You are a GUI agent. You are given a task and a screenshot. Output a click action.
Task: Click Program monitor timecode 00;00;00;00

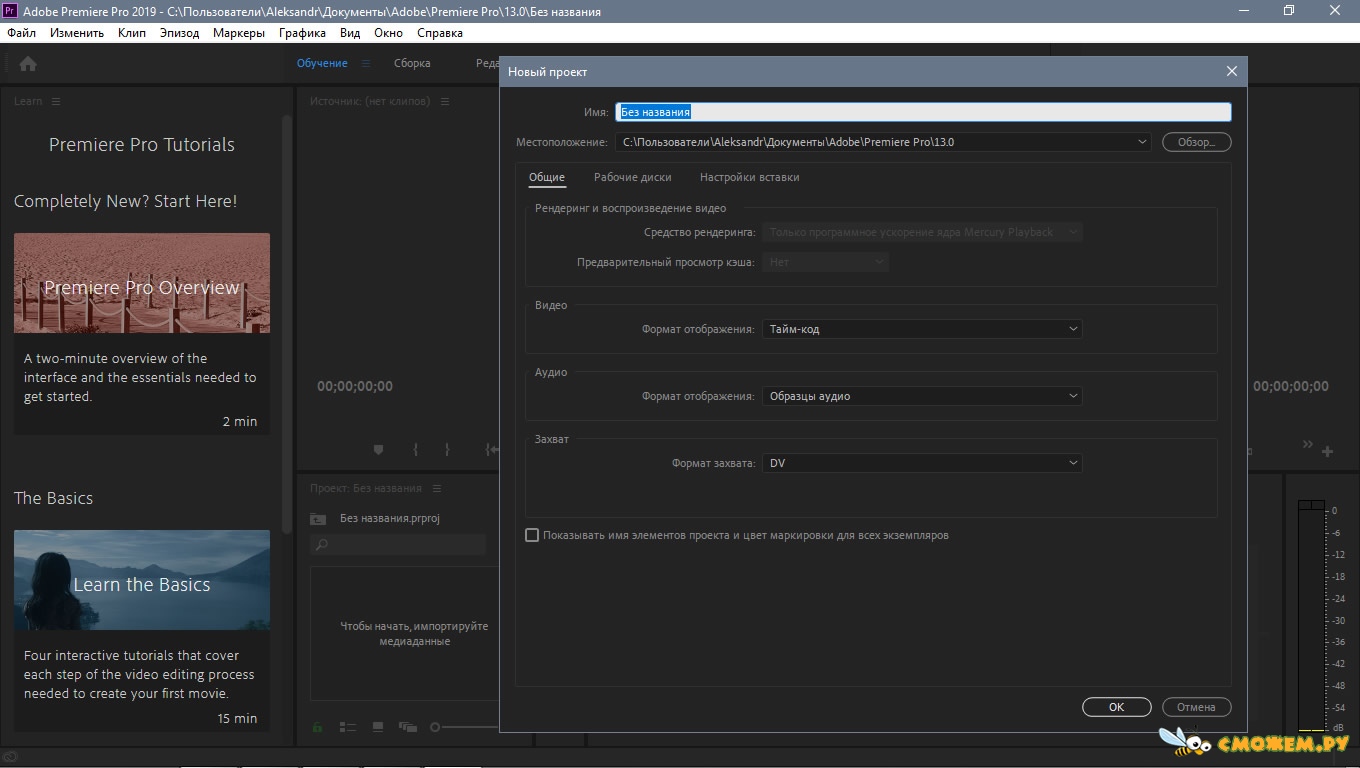pos(1291,386)
